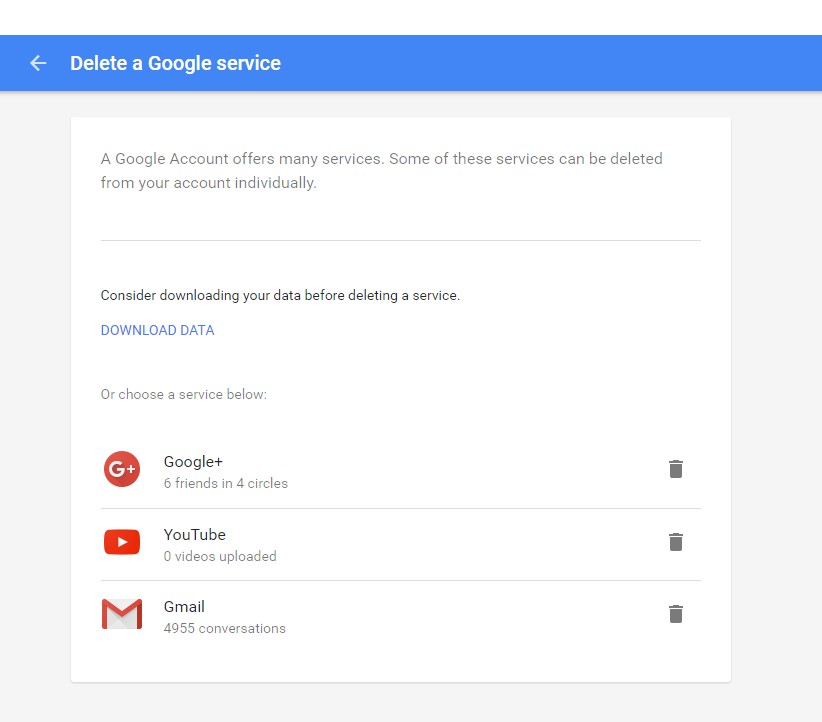Select the YouTube service name
Screen dimensions: 822x722
coord(195,535)
